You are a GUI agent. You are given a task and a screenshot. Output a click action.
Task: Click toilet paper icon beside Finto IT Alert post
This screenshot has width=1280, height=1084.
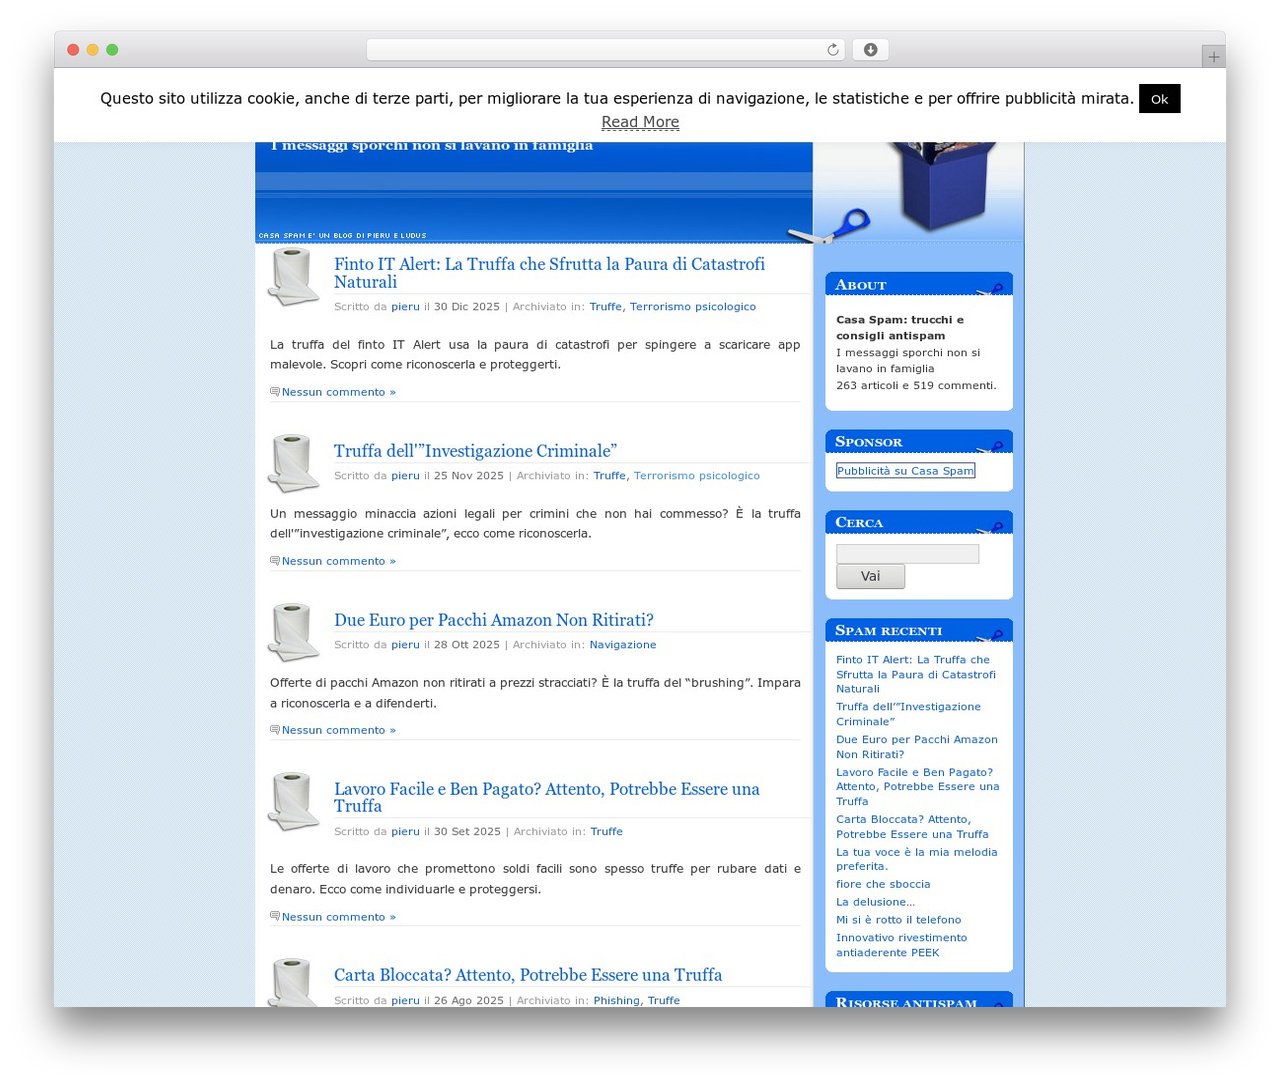click(293, 277)
